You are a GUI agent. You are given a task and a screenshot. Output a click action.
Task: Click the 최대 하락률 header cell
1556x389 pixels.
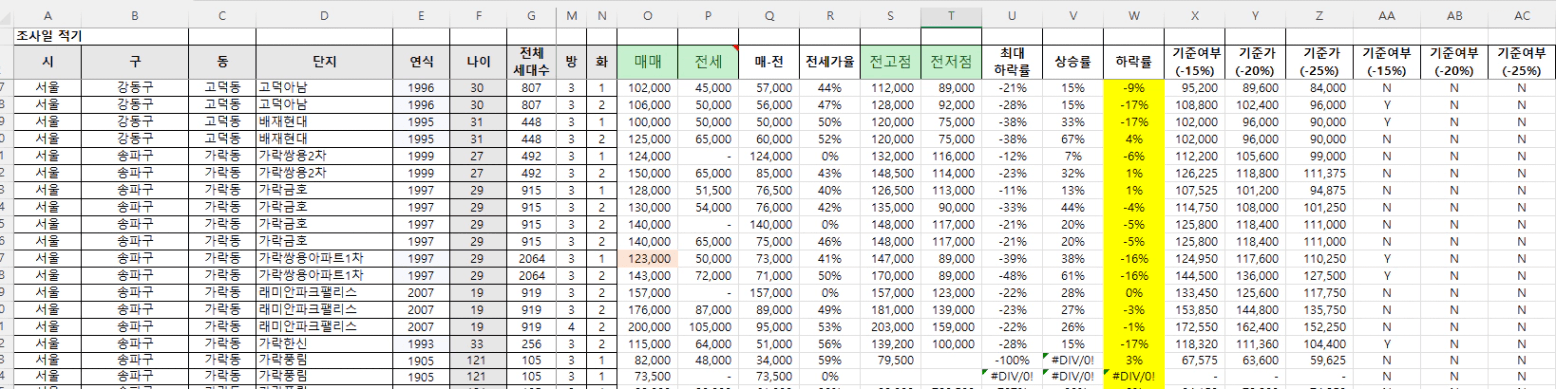click(x=1011, y=61)
